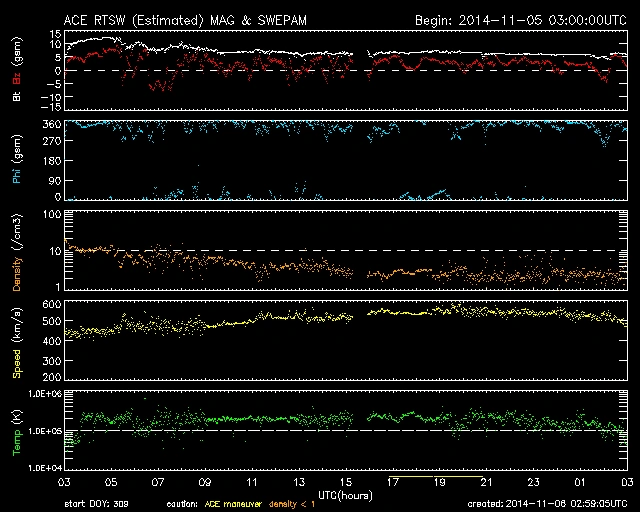Click the 100 tick on Density axis
This screenshot has width=640, height=512.
coord(48,214)
